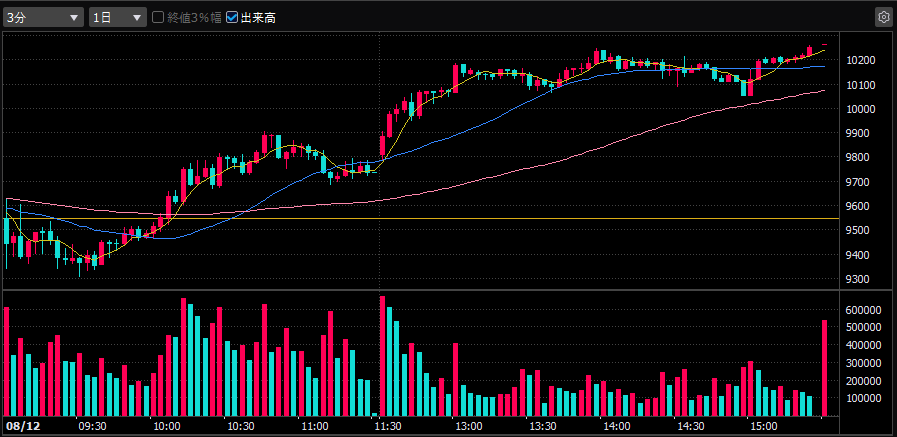Click the 14:30 time axis label
This screenshot has height=437, width=897.
point(691,427)
